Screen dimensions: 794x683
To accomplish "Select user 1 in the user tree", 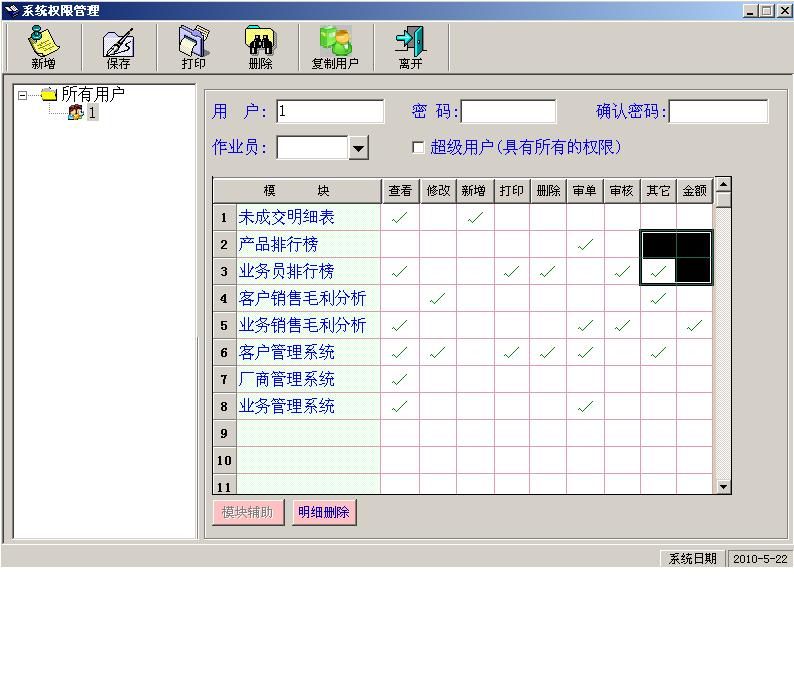I will [x=92, y=112].
